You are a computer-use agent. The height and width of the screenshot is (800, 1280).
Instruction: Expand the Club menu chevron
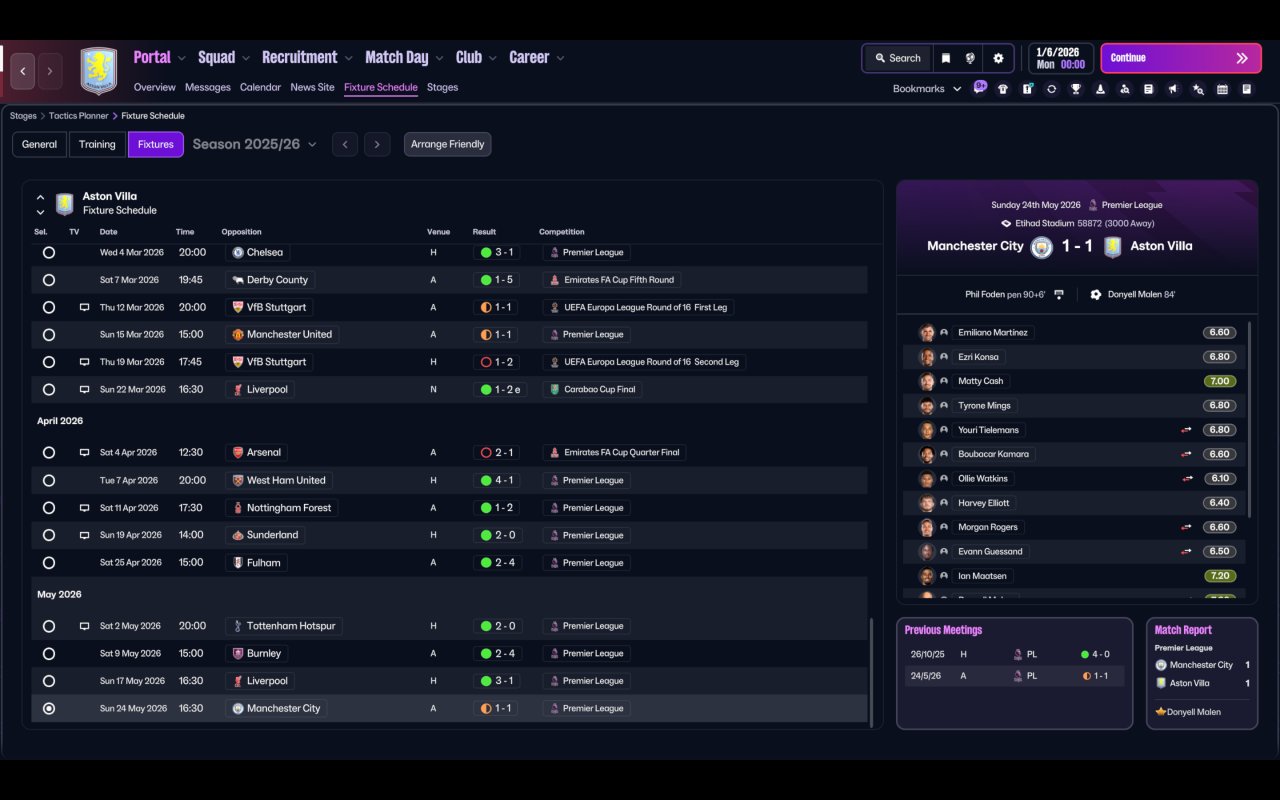[x=492, y=58]
